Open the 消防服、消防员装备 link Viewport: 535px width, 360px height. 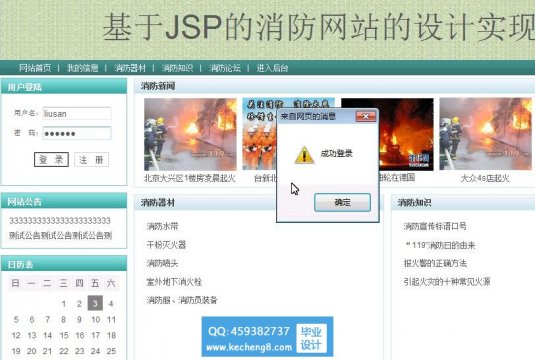182,300
